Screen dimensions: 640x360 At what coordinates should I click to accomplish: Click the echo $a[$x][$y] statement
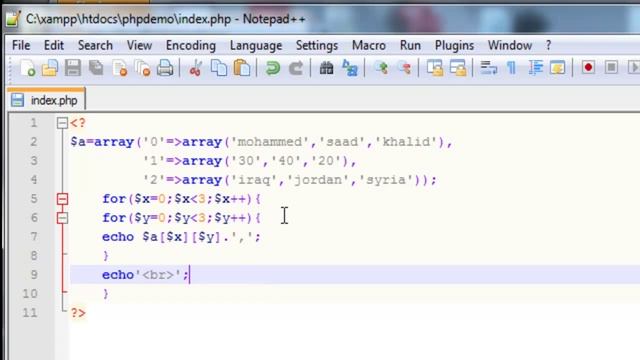tap(181, 237)
